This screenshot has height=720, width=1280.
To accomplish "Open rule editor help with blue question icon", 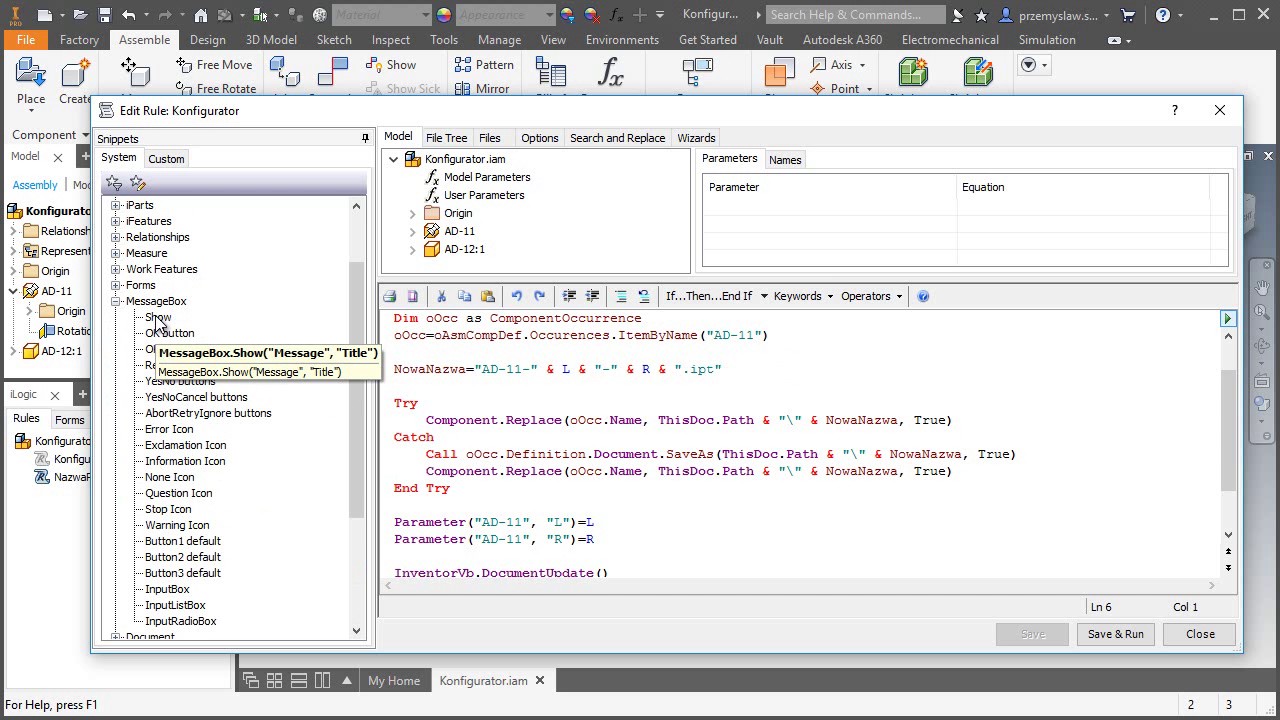I will click(923, 296).
